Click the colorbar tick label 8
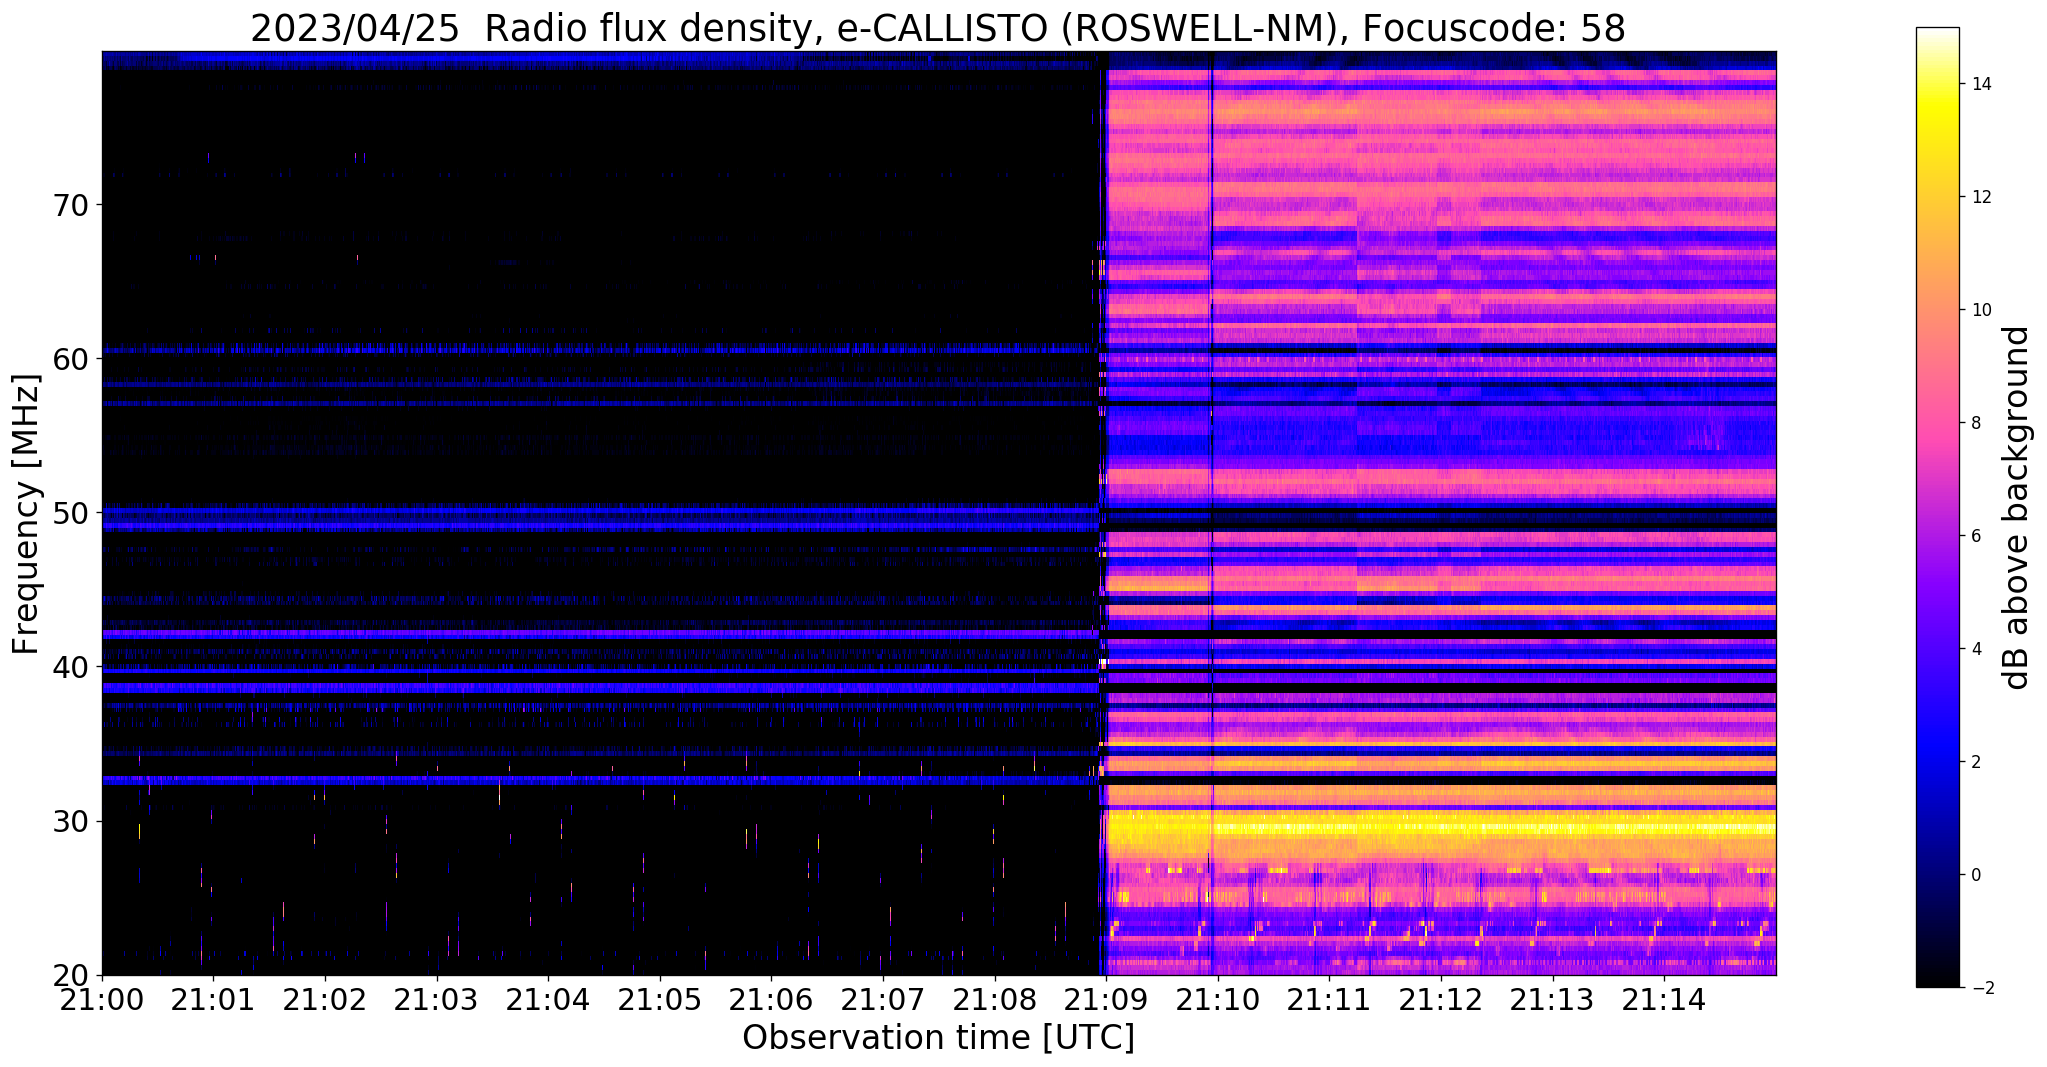Screen dimensions: 2047x1067 tap(1975, 423)
